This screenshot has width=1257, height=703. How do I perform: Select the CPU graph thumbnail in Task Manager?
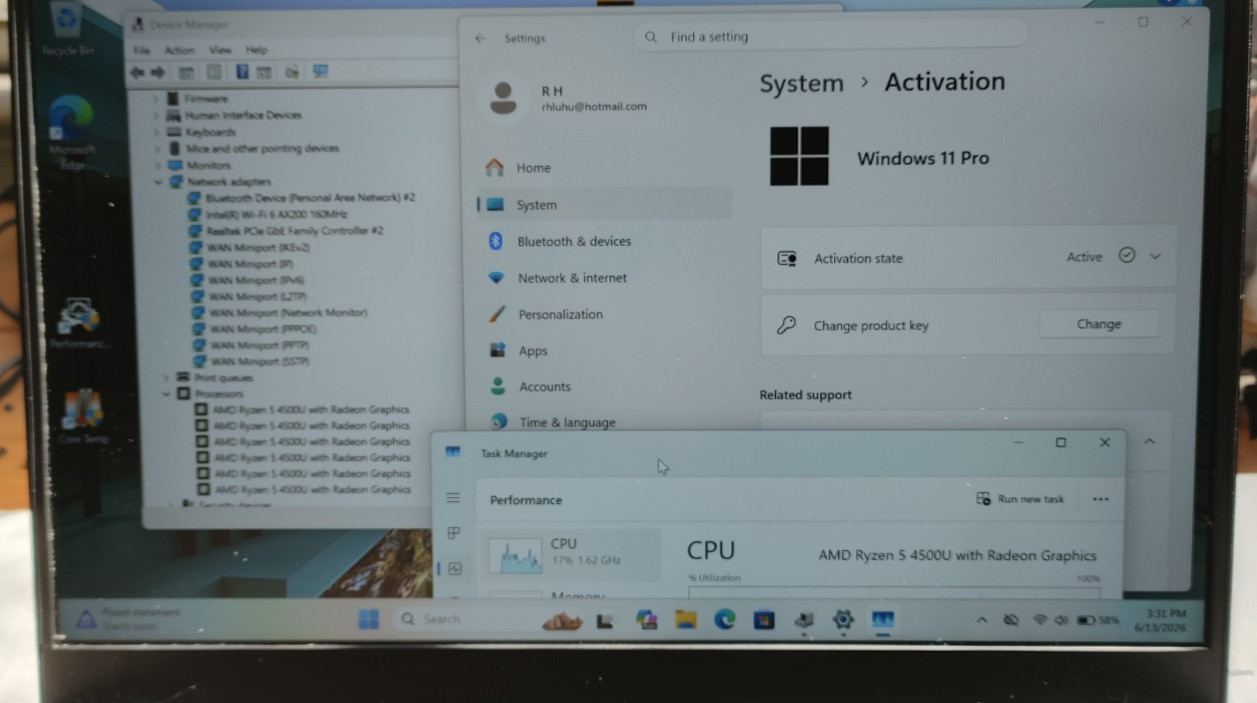[x=515, y=554]
